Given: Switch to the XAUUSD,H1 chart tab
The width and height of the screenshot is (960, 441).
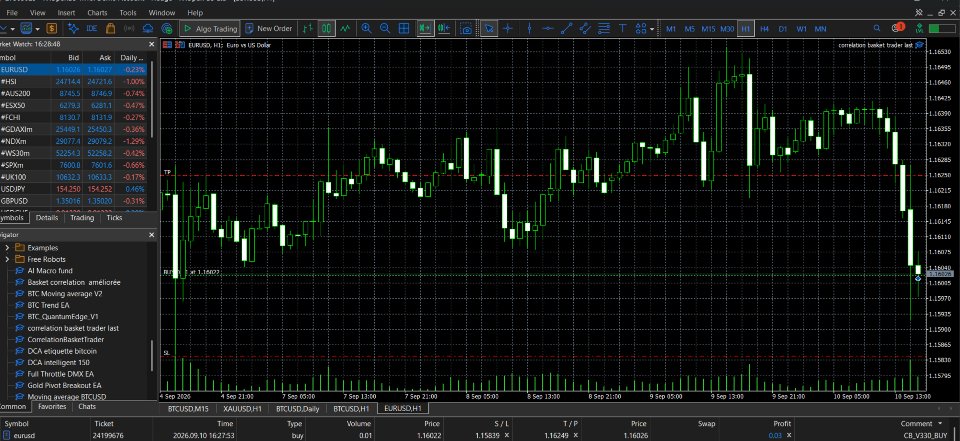Looking at the screenshot, I should pos(242,408).
